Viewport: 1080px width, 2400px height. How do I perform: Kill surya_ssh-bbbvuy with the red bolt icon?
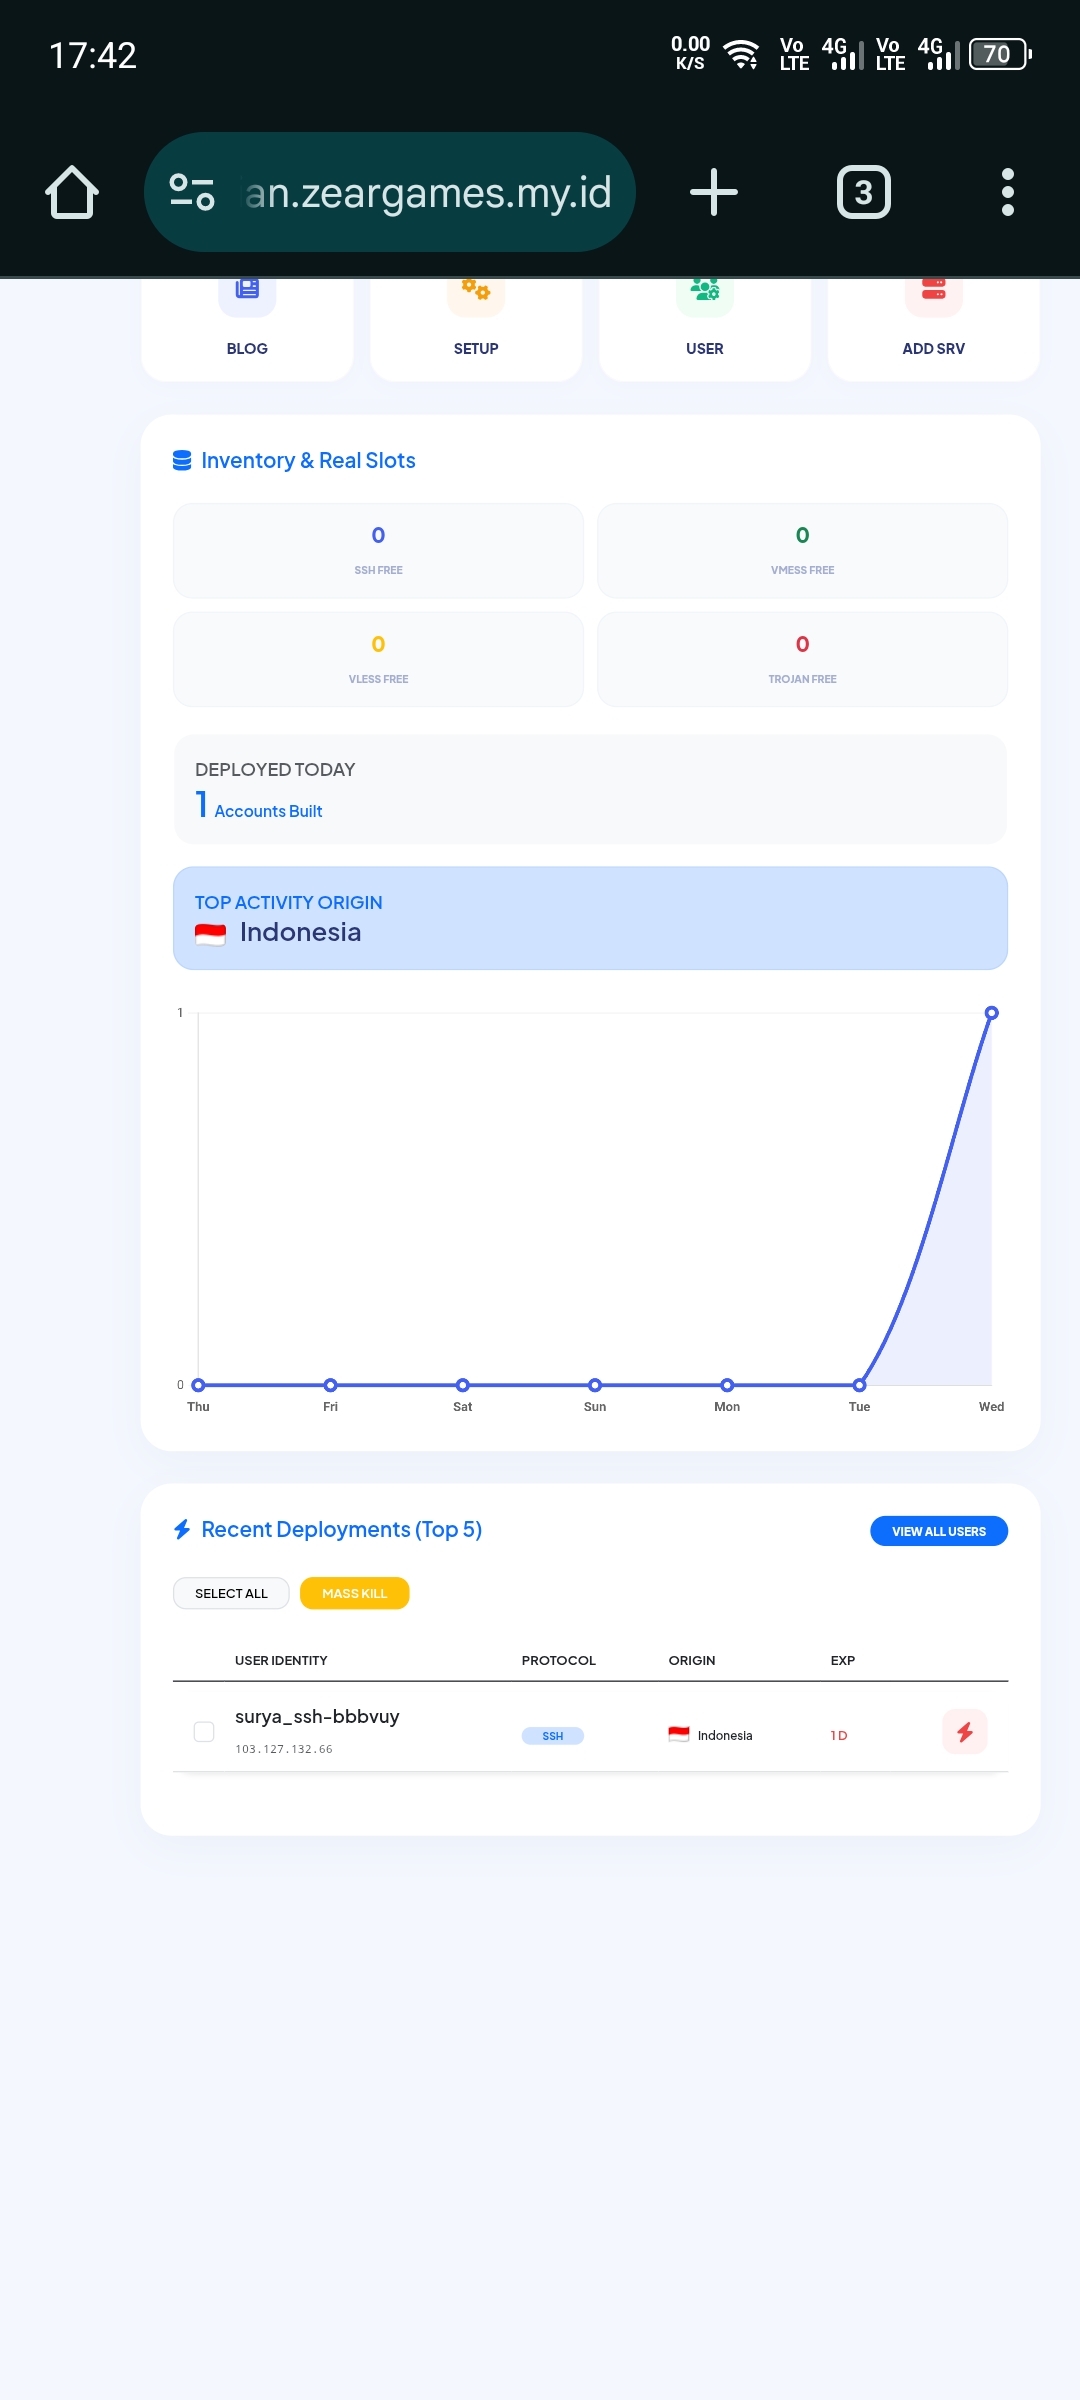[965, 1732]
